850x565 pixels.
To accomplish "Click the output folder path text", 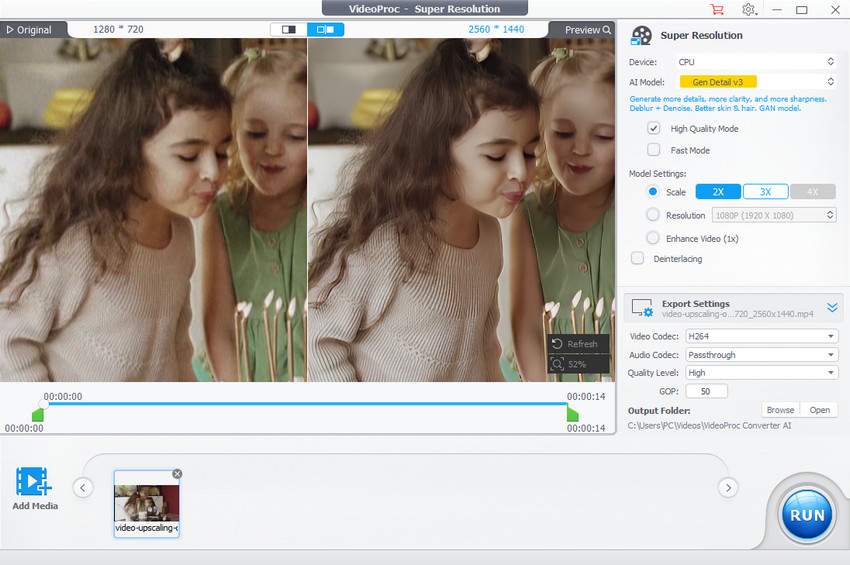I will (x=709, y=426).
